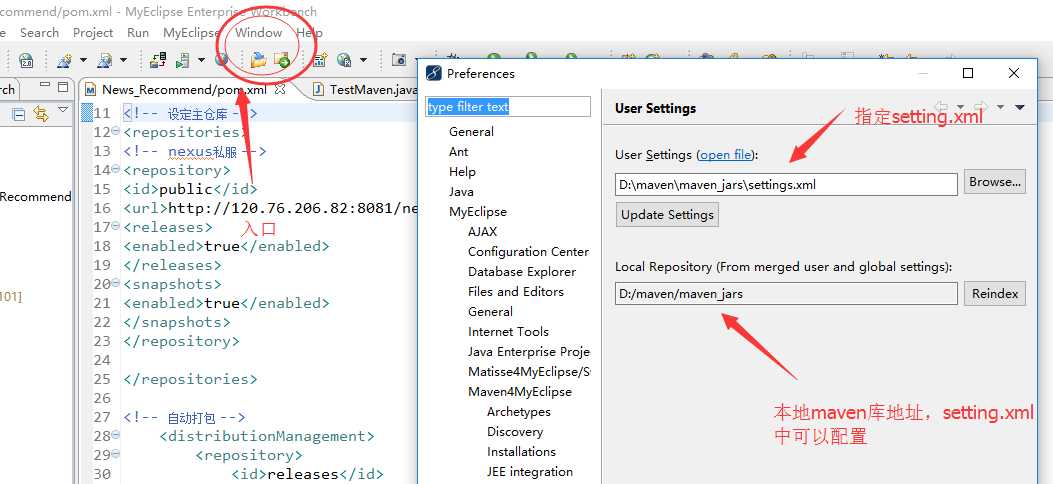Switch to the News_Recommend/pom.xml tab
1053x484 pixels.
[185, 89]
